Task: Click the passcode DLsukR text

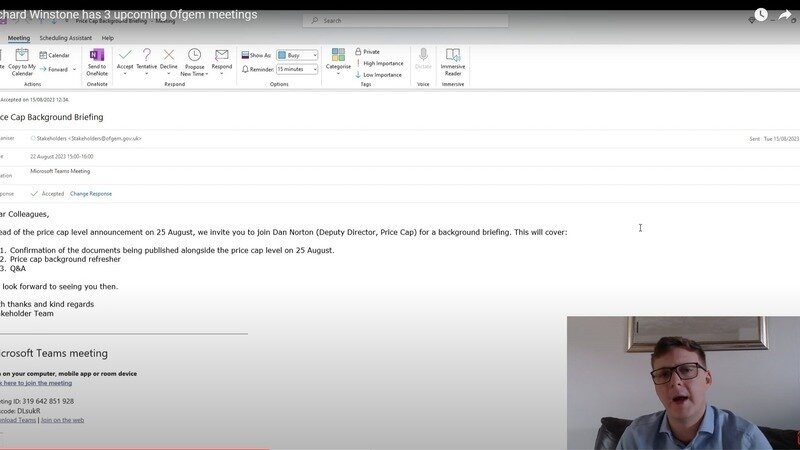Action: (x=20, y=411)
